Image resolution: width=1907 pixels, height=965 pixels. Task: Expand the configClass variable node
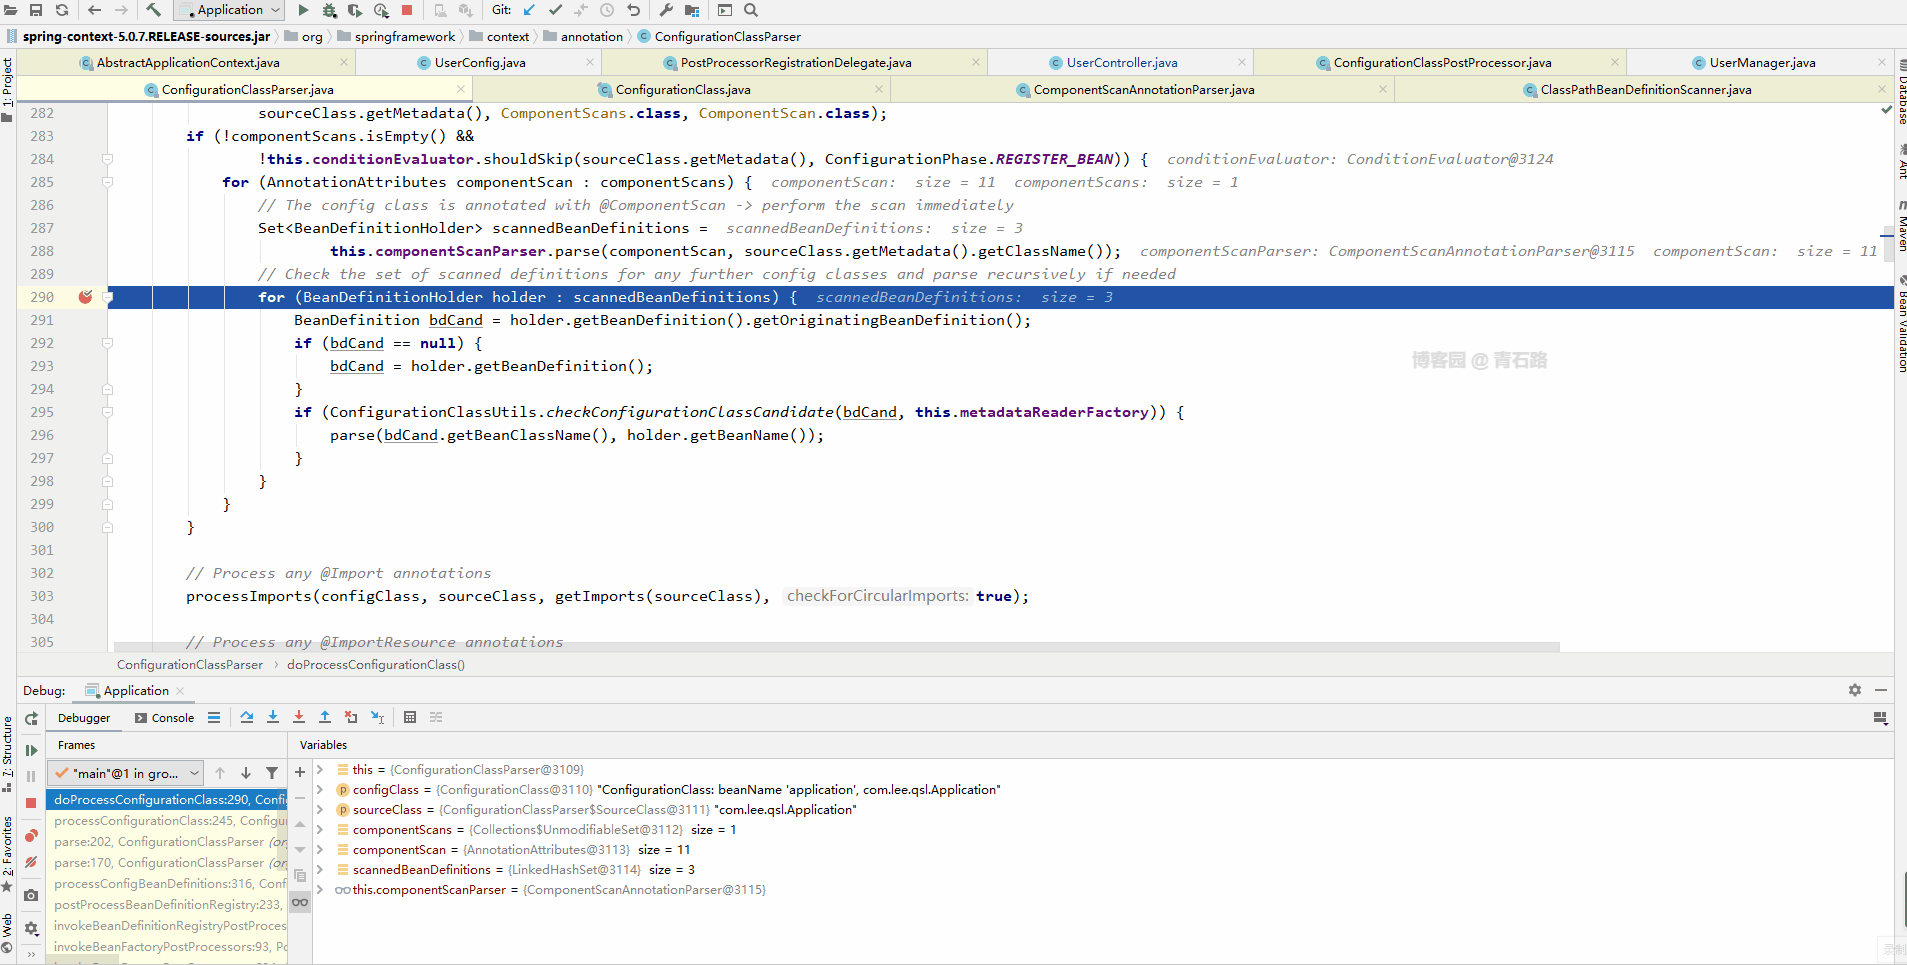coord(320,790)
